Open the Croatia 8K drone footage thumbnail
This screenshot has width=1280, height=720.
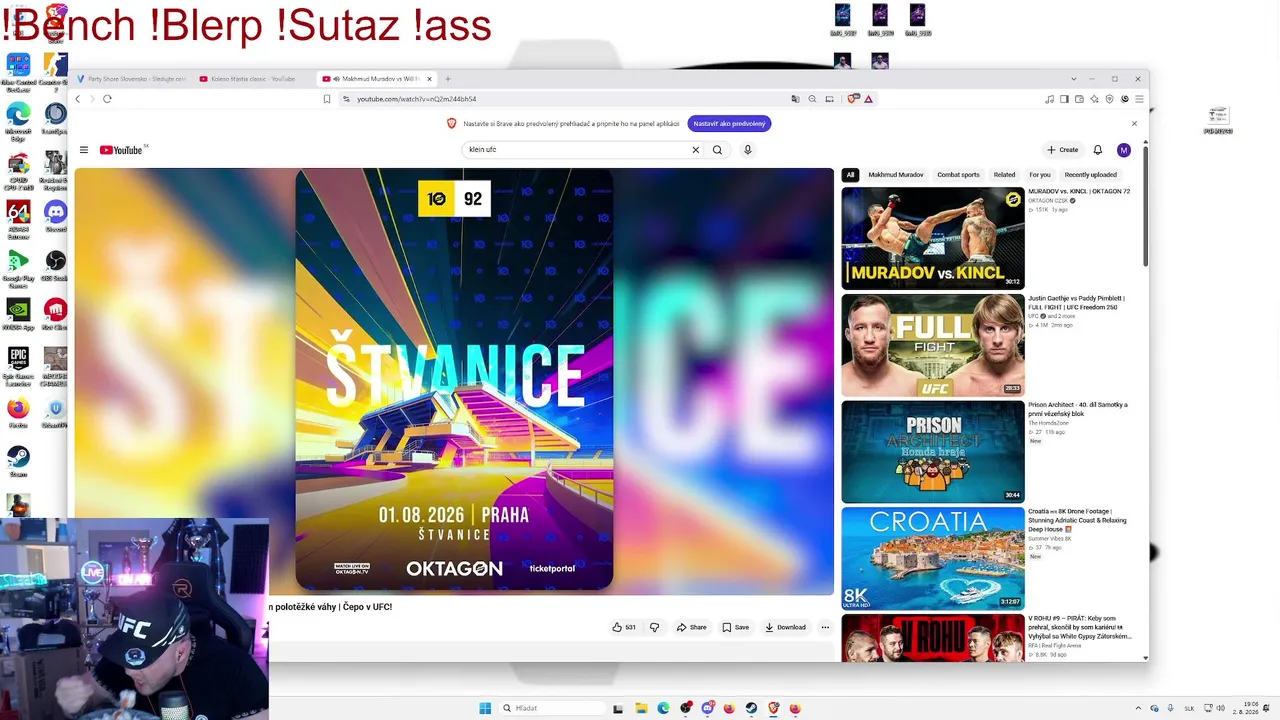point(933,558)
